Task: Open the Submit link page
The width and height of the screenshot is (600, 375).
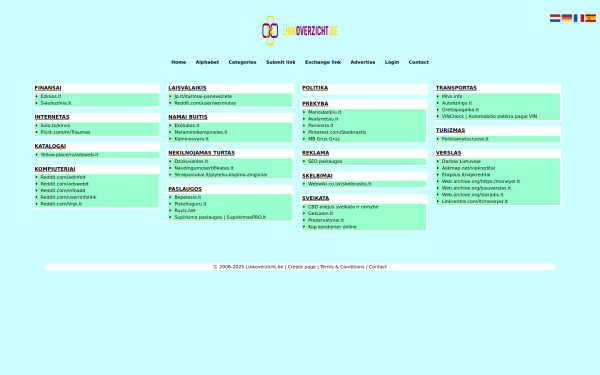Action: [x=280, y=62]
